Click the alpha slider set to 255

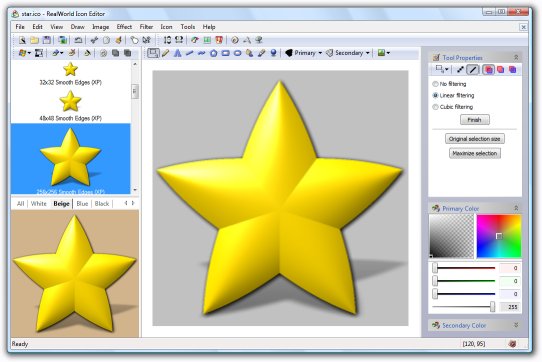pyautogui.click(x=464, y=307)
